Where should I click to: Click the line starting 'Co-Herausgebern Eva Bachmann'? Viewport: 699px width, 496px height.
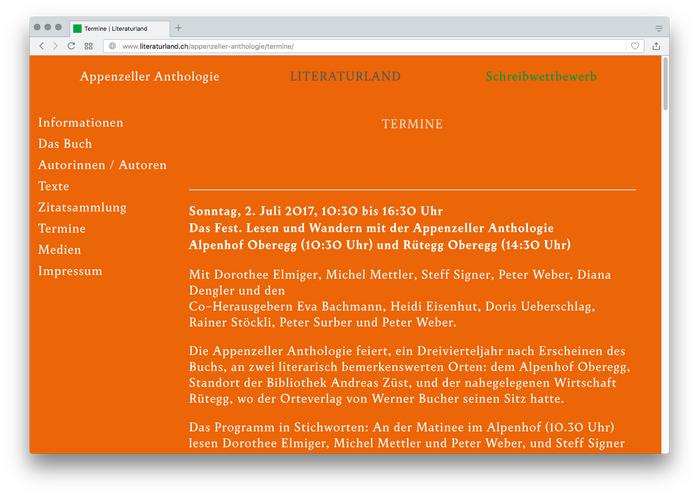(392, 307)
